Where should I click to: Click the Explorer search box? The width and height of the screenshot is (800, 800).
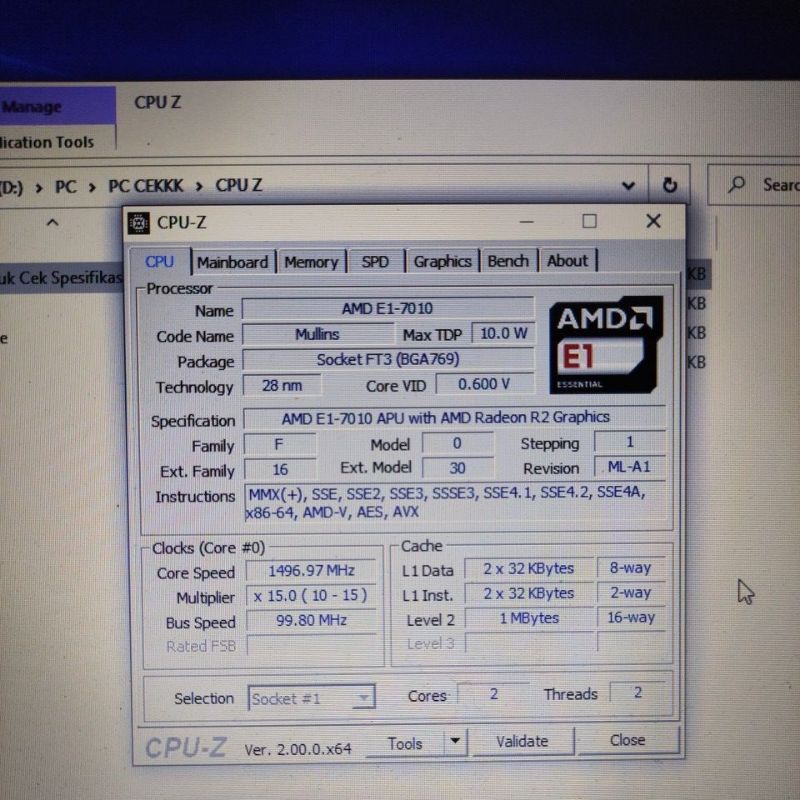point(754,184)
